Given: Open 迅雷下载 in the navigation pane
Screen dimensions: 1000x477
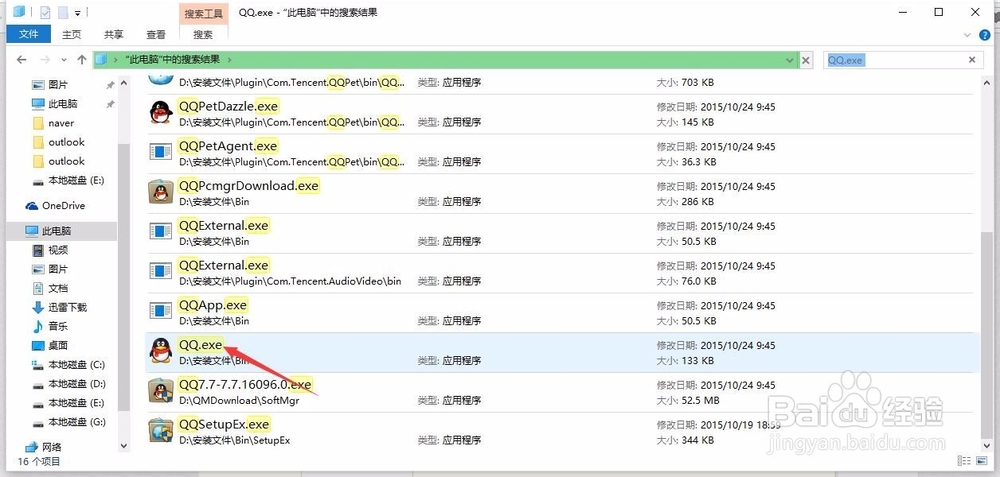Looking at the screenshot, I should 59,307.
